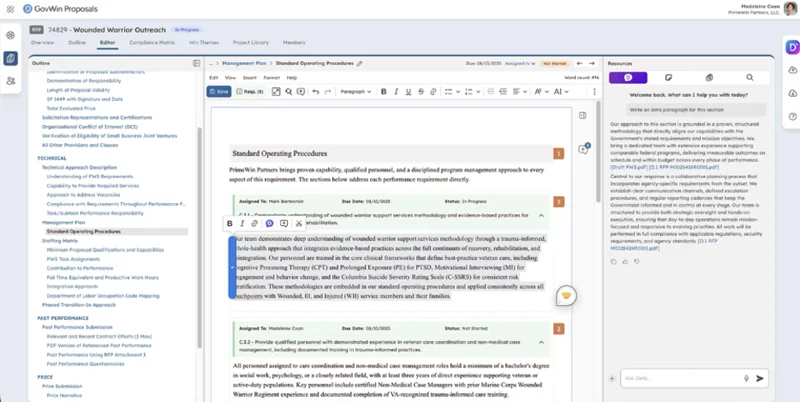Open the dashboard globe icon in left sidebar
Image resolution: width=800 pixels, height=402 pixels.
coord(10,36)
